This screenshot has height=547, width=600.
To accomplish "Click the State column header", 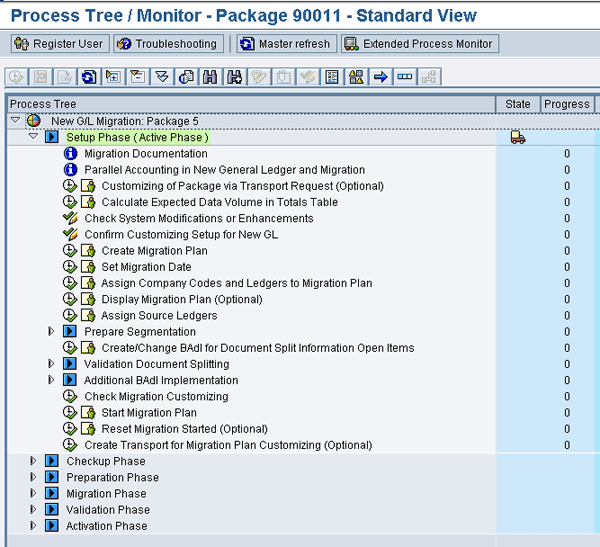I will [x=517, y=104].
